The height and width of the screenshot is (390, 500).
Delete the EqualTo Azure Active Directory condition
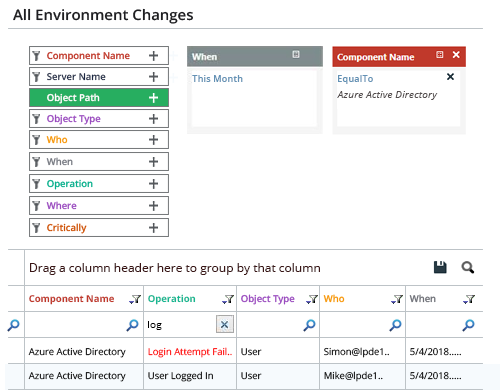[450, 77]
